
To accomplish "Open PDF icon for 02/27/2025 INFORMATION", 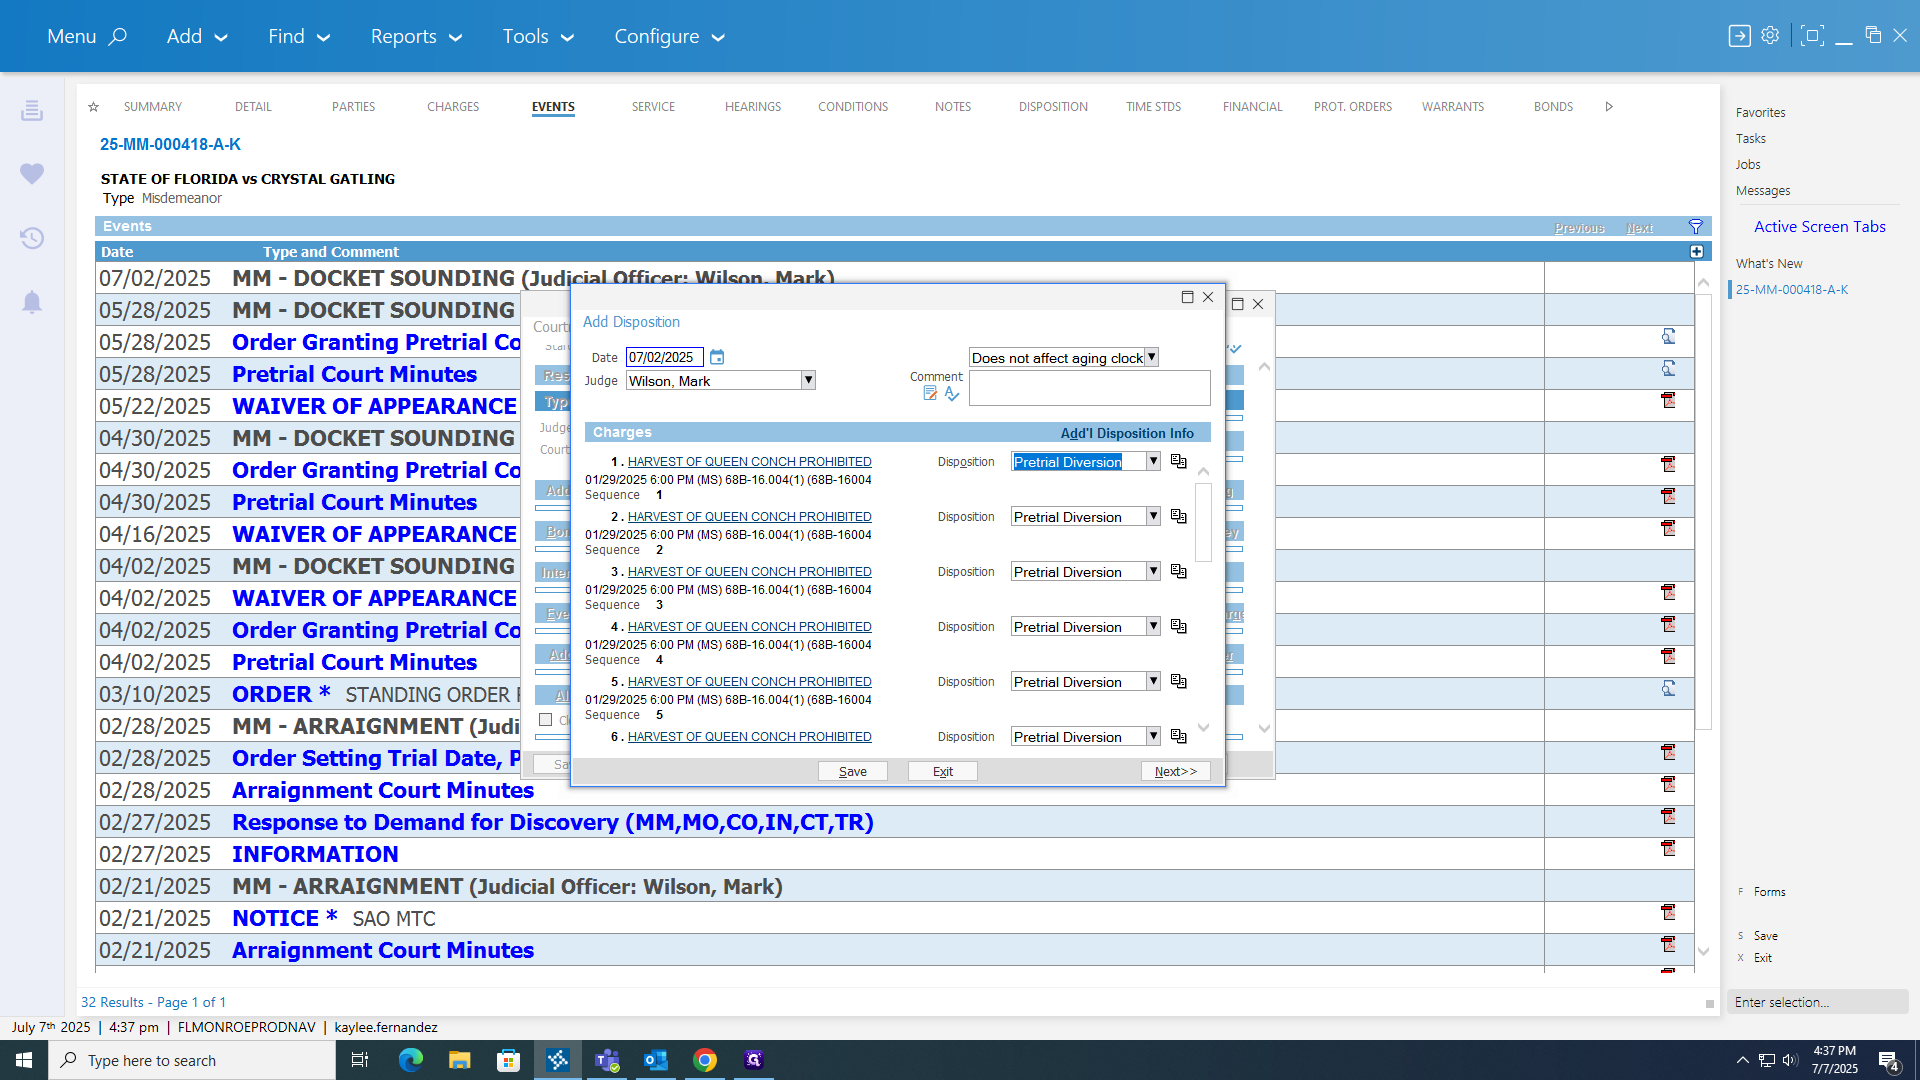I will tap(1668, 848).
